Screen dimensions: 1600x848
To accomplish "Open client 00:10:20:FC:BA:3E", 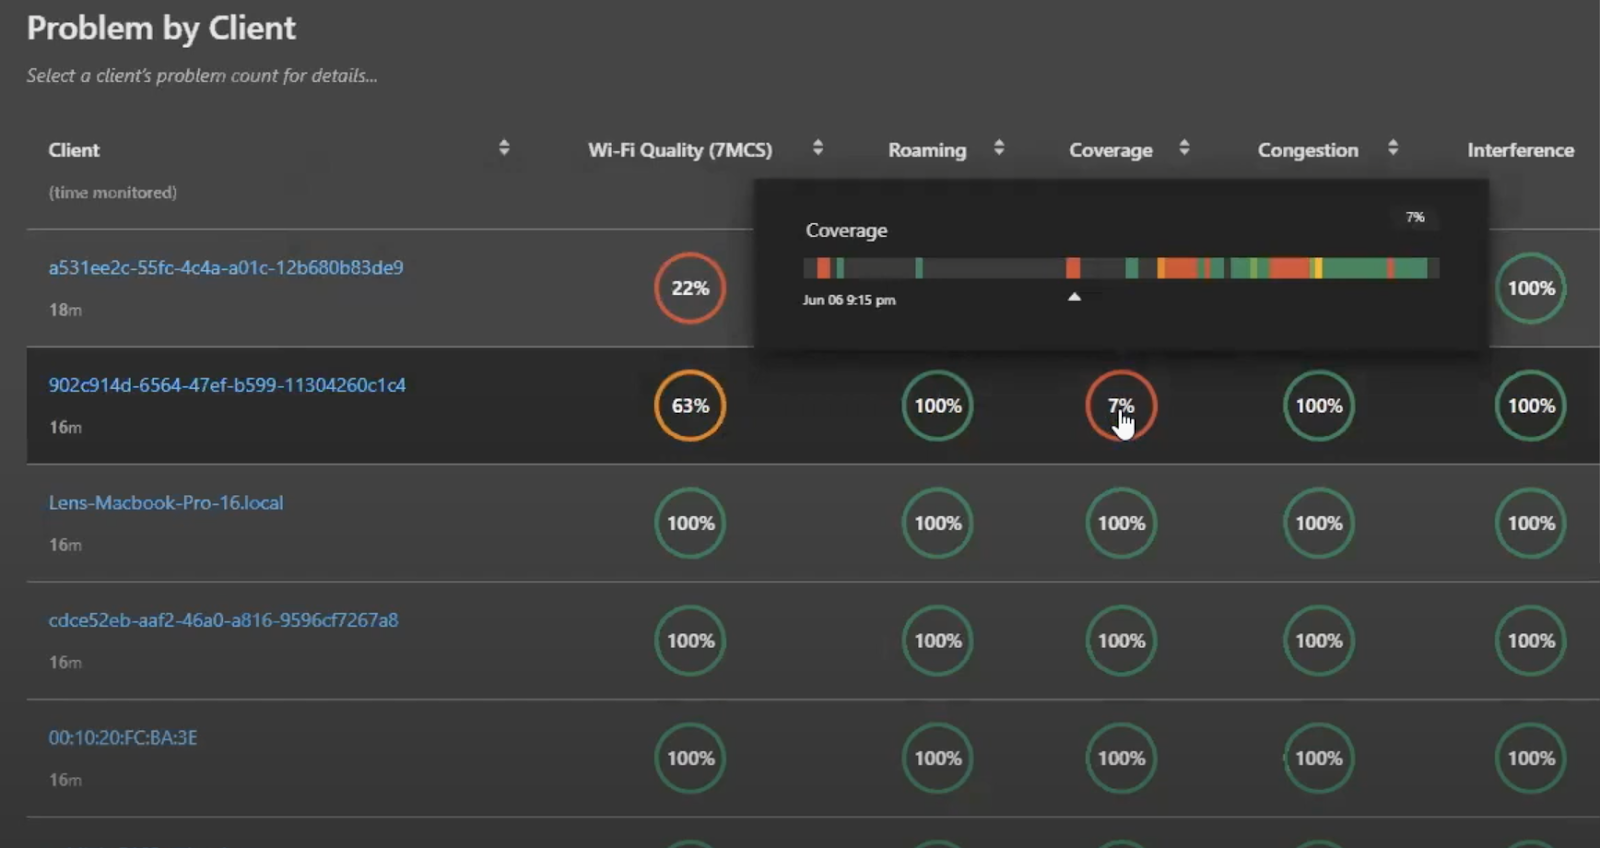I will click(x=123, y=738).
